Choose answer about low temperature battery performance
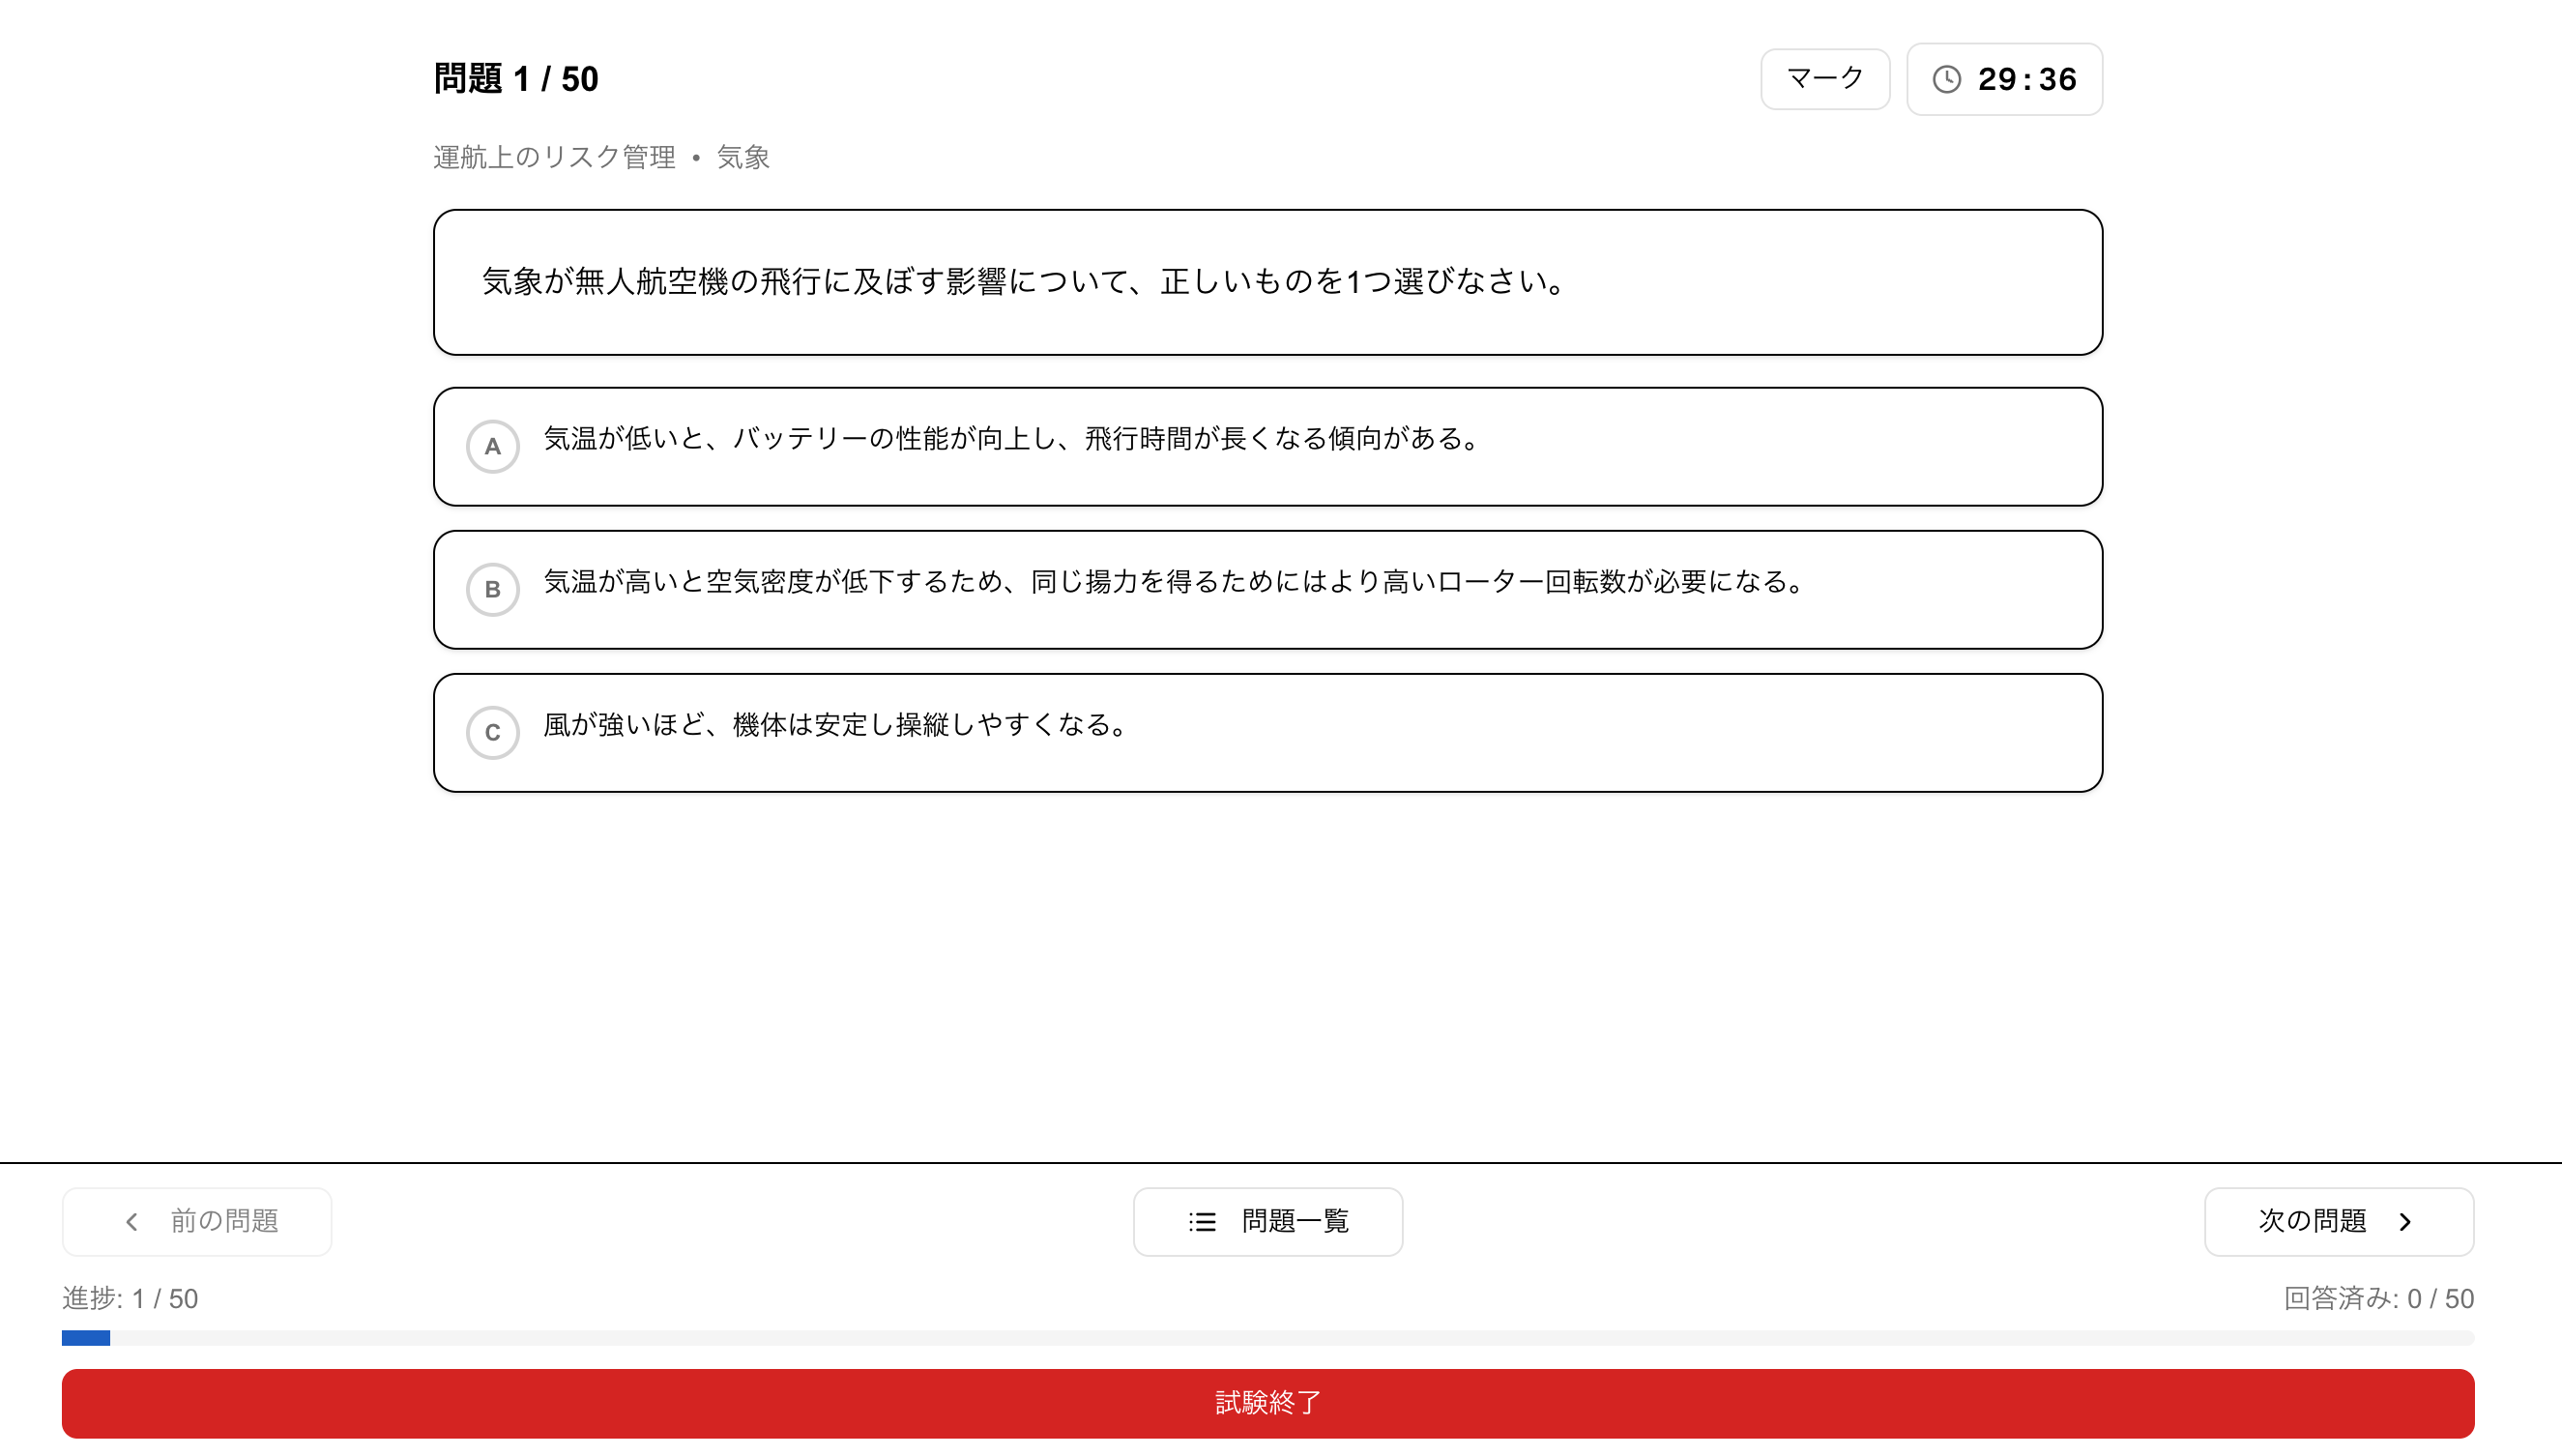Image resolution: width=2562 pixels, height=1456 pixels. 1010,439
